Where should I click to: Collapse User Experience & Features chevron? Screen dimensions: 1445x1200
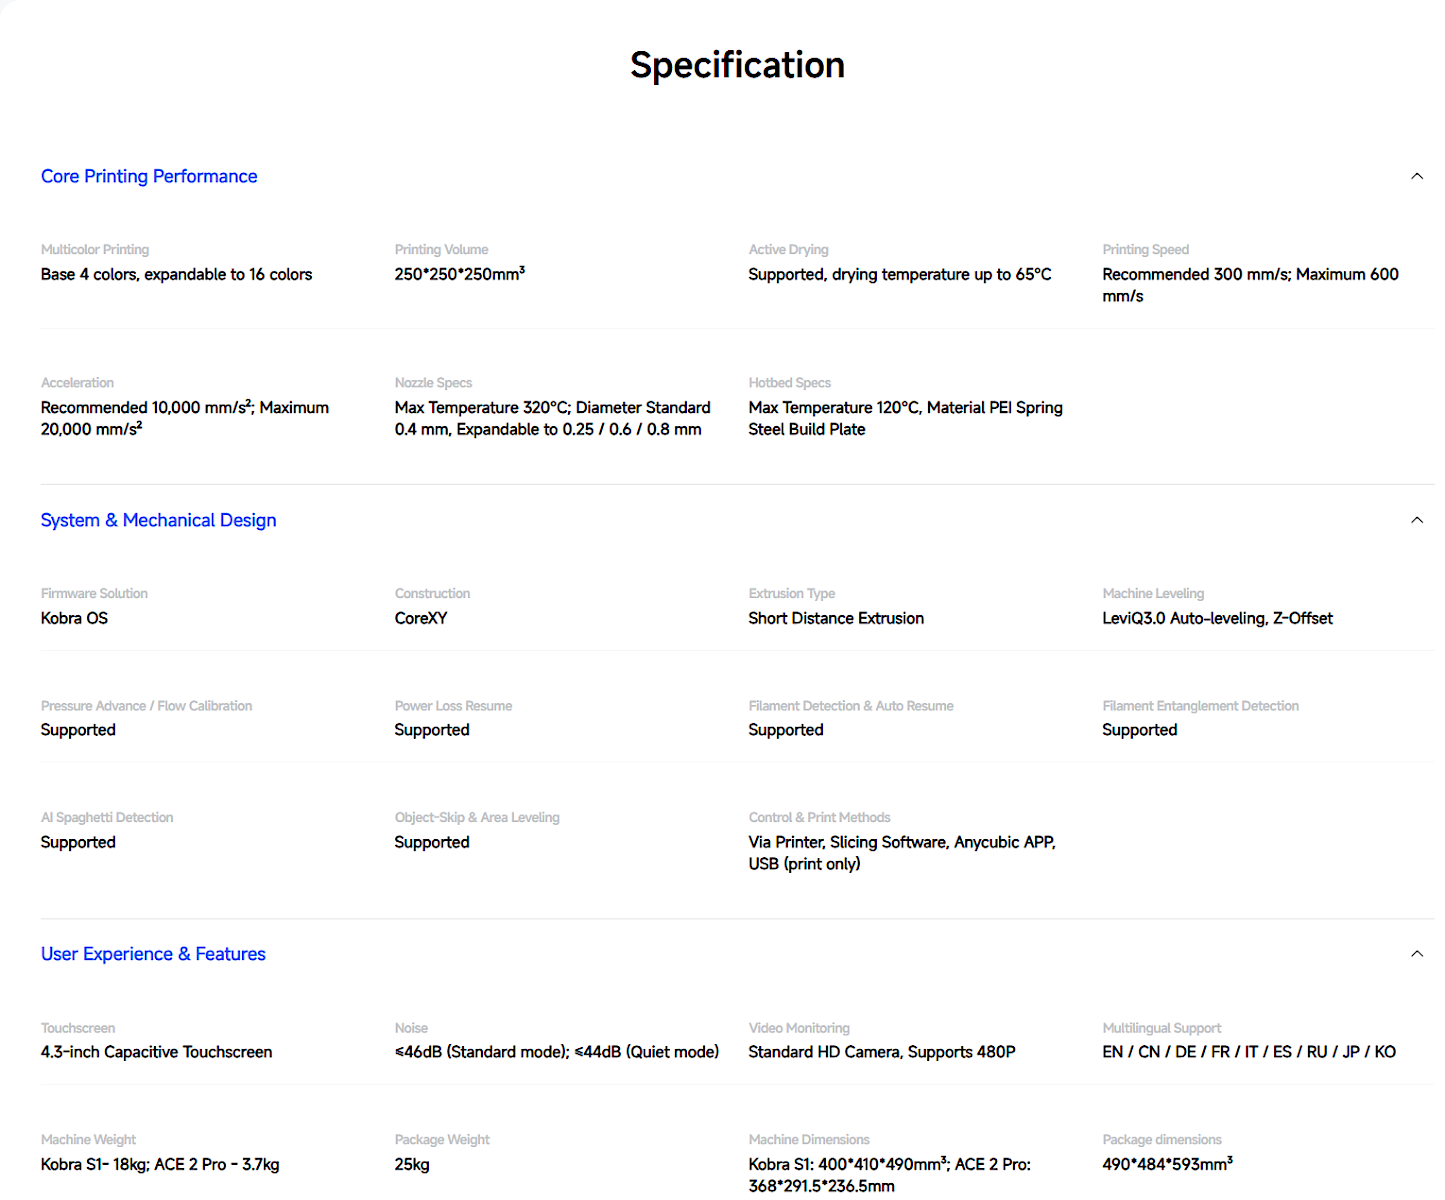coord(1416,954)
